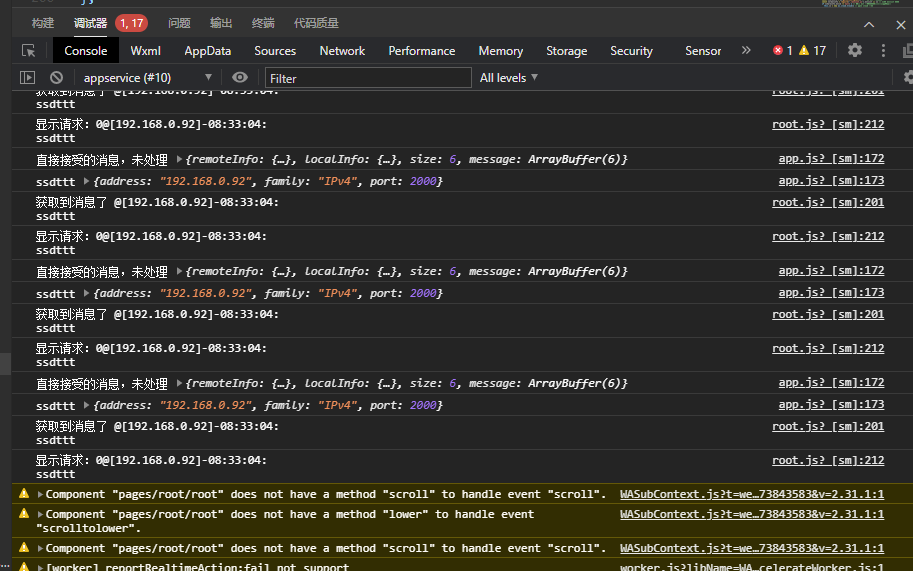Image resolution: width=913 pixels, height=571 pixels.
Task: Switch to the 终端 tab
Action: (263, 23)
